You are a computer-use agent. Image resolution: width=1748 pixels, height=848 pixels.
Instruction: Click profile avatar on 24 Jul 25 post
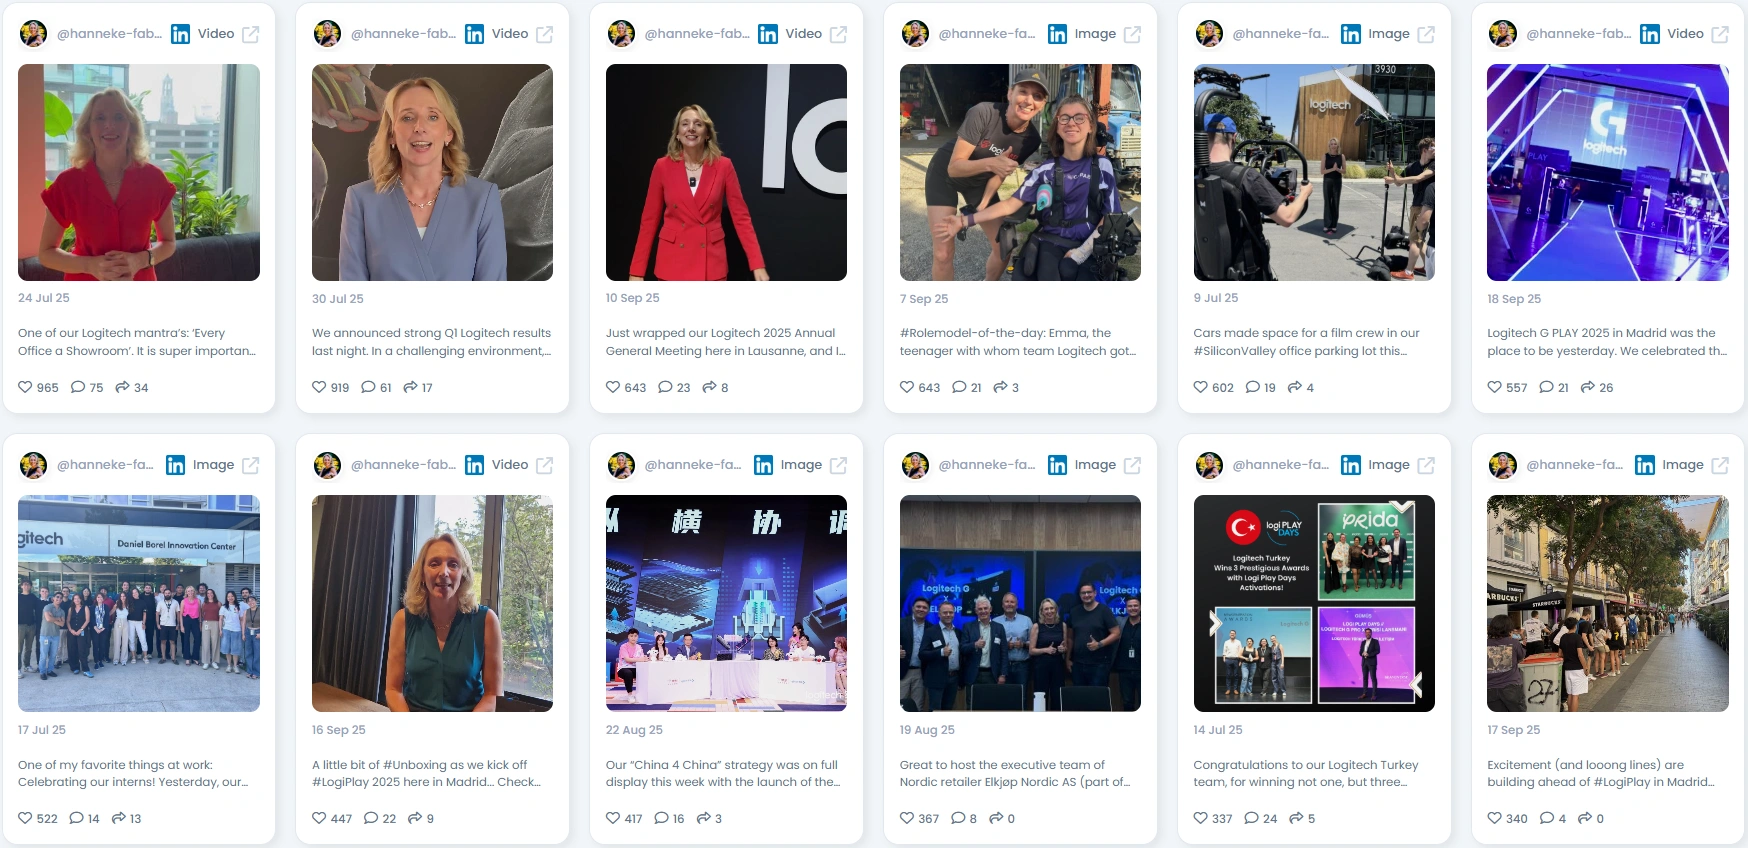[33, 34]
